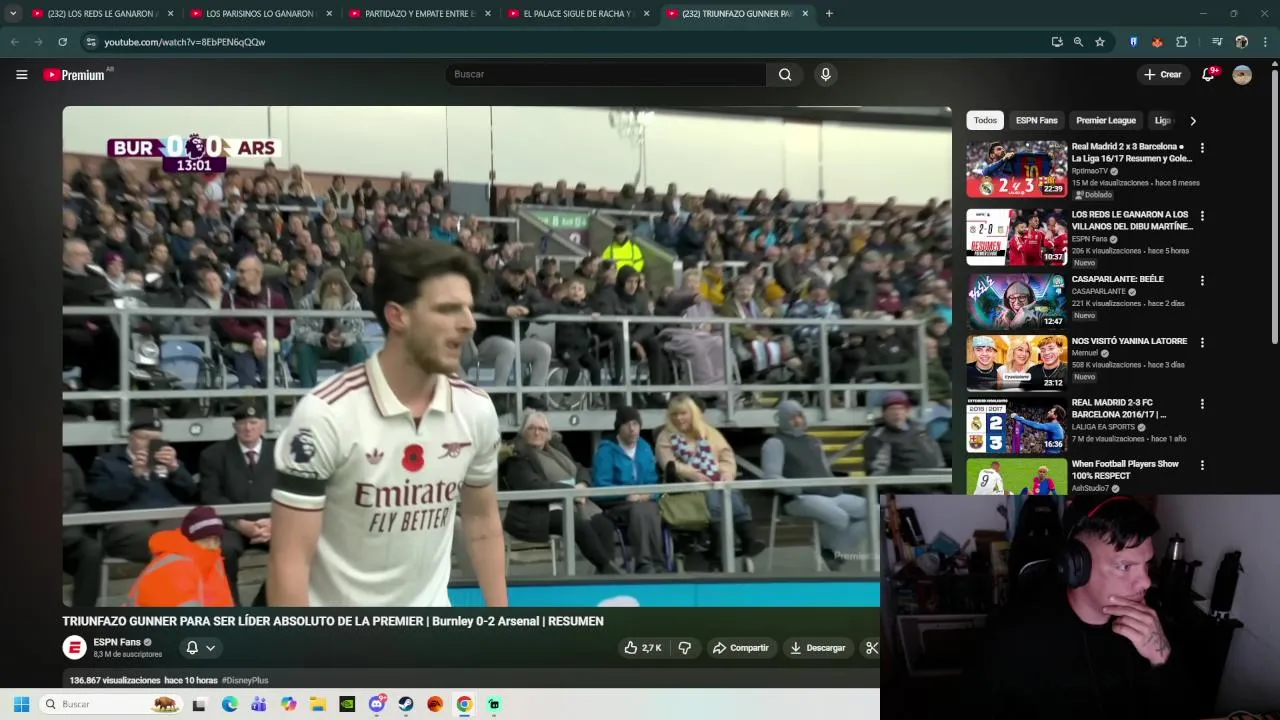The height and width of the screenshot is (720, 1280).
Task: Bookmark this page with star icon
Action: (x=1100, y=42)
